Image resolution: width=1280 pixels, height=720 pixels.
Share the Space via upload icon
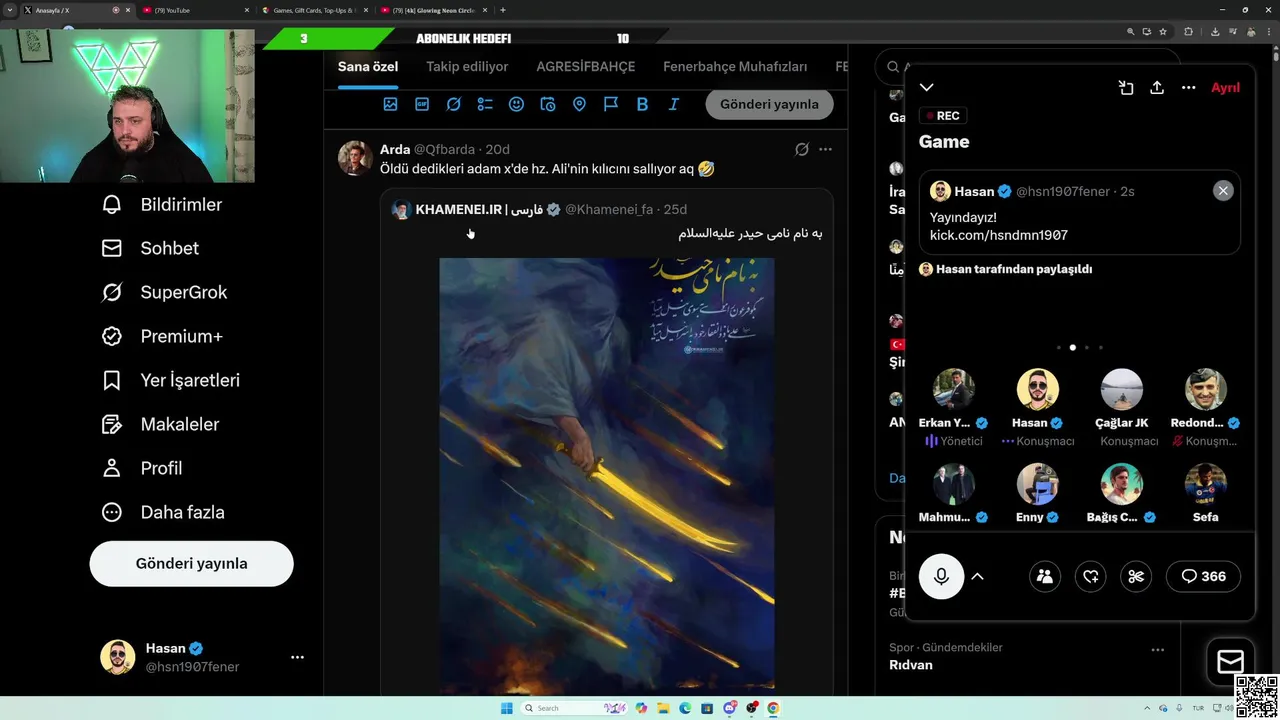pyautogui.click(x=1157, y=88)
